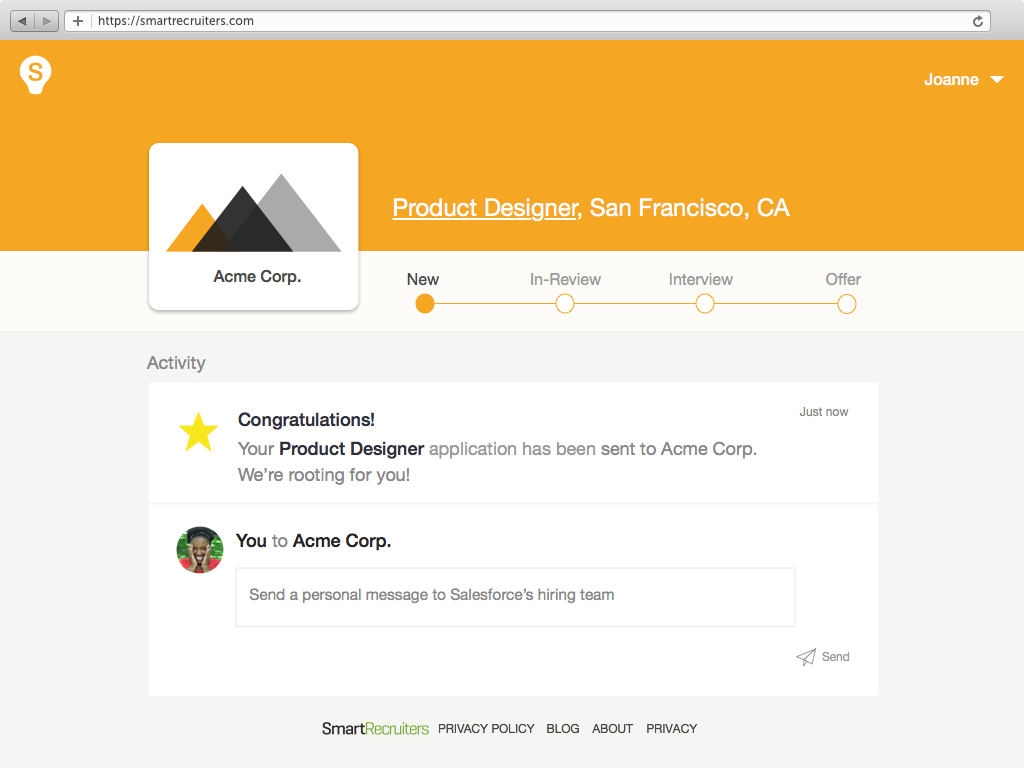Image resolution: width=1024 pixels, height=768 pixels.
Task: Open the Product Designer job link
Action: tap(485, 208)
